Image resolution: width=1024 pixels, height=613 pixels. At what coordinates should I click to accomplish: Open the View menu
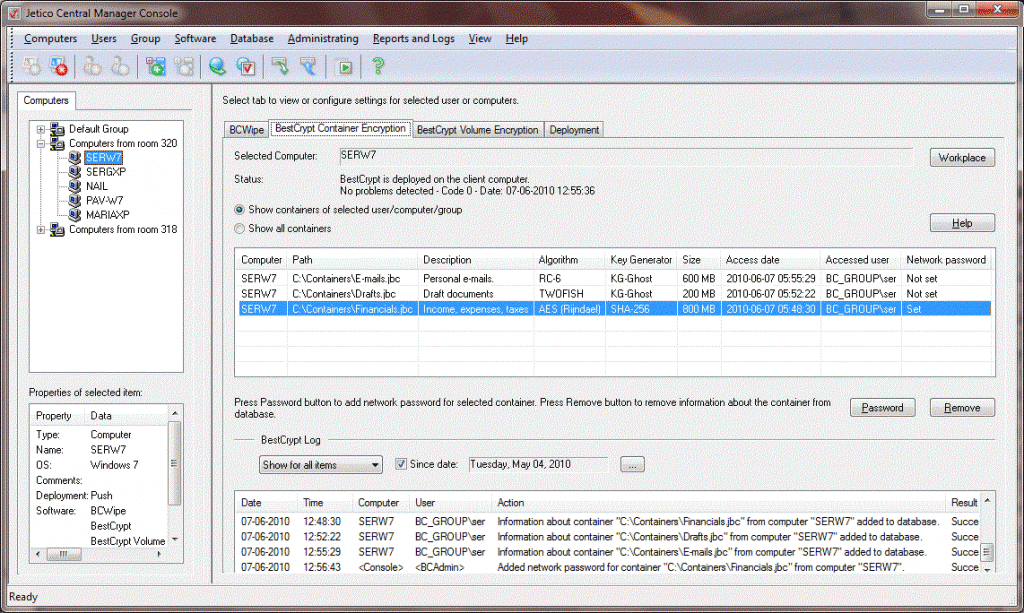pos(479,39)
